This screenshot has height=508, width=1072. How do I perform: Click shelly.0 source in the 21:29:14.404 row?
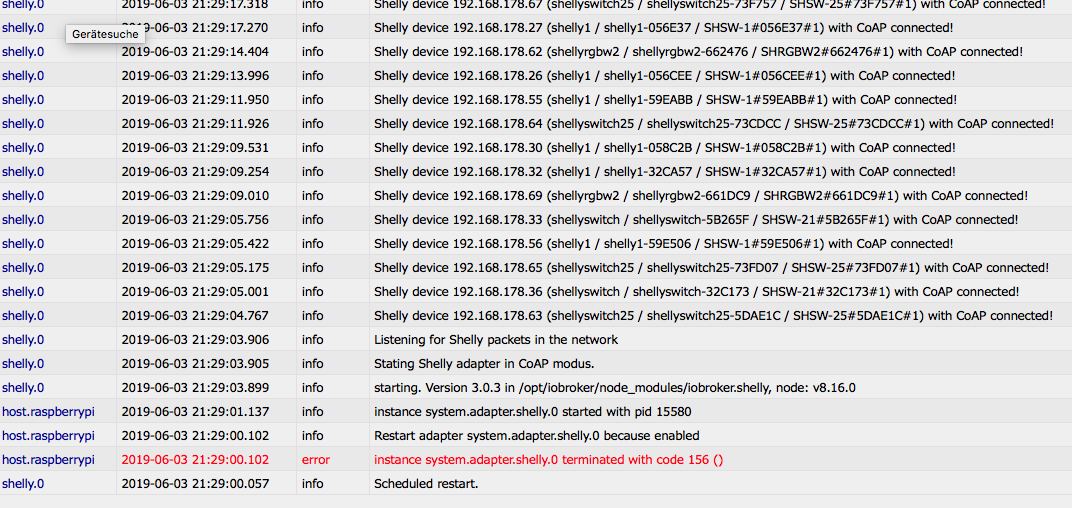click(x=23, y=51)
